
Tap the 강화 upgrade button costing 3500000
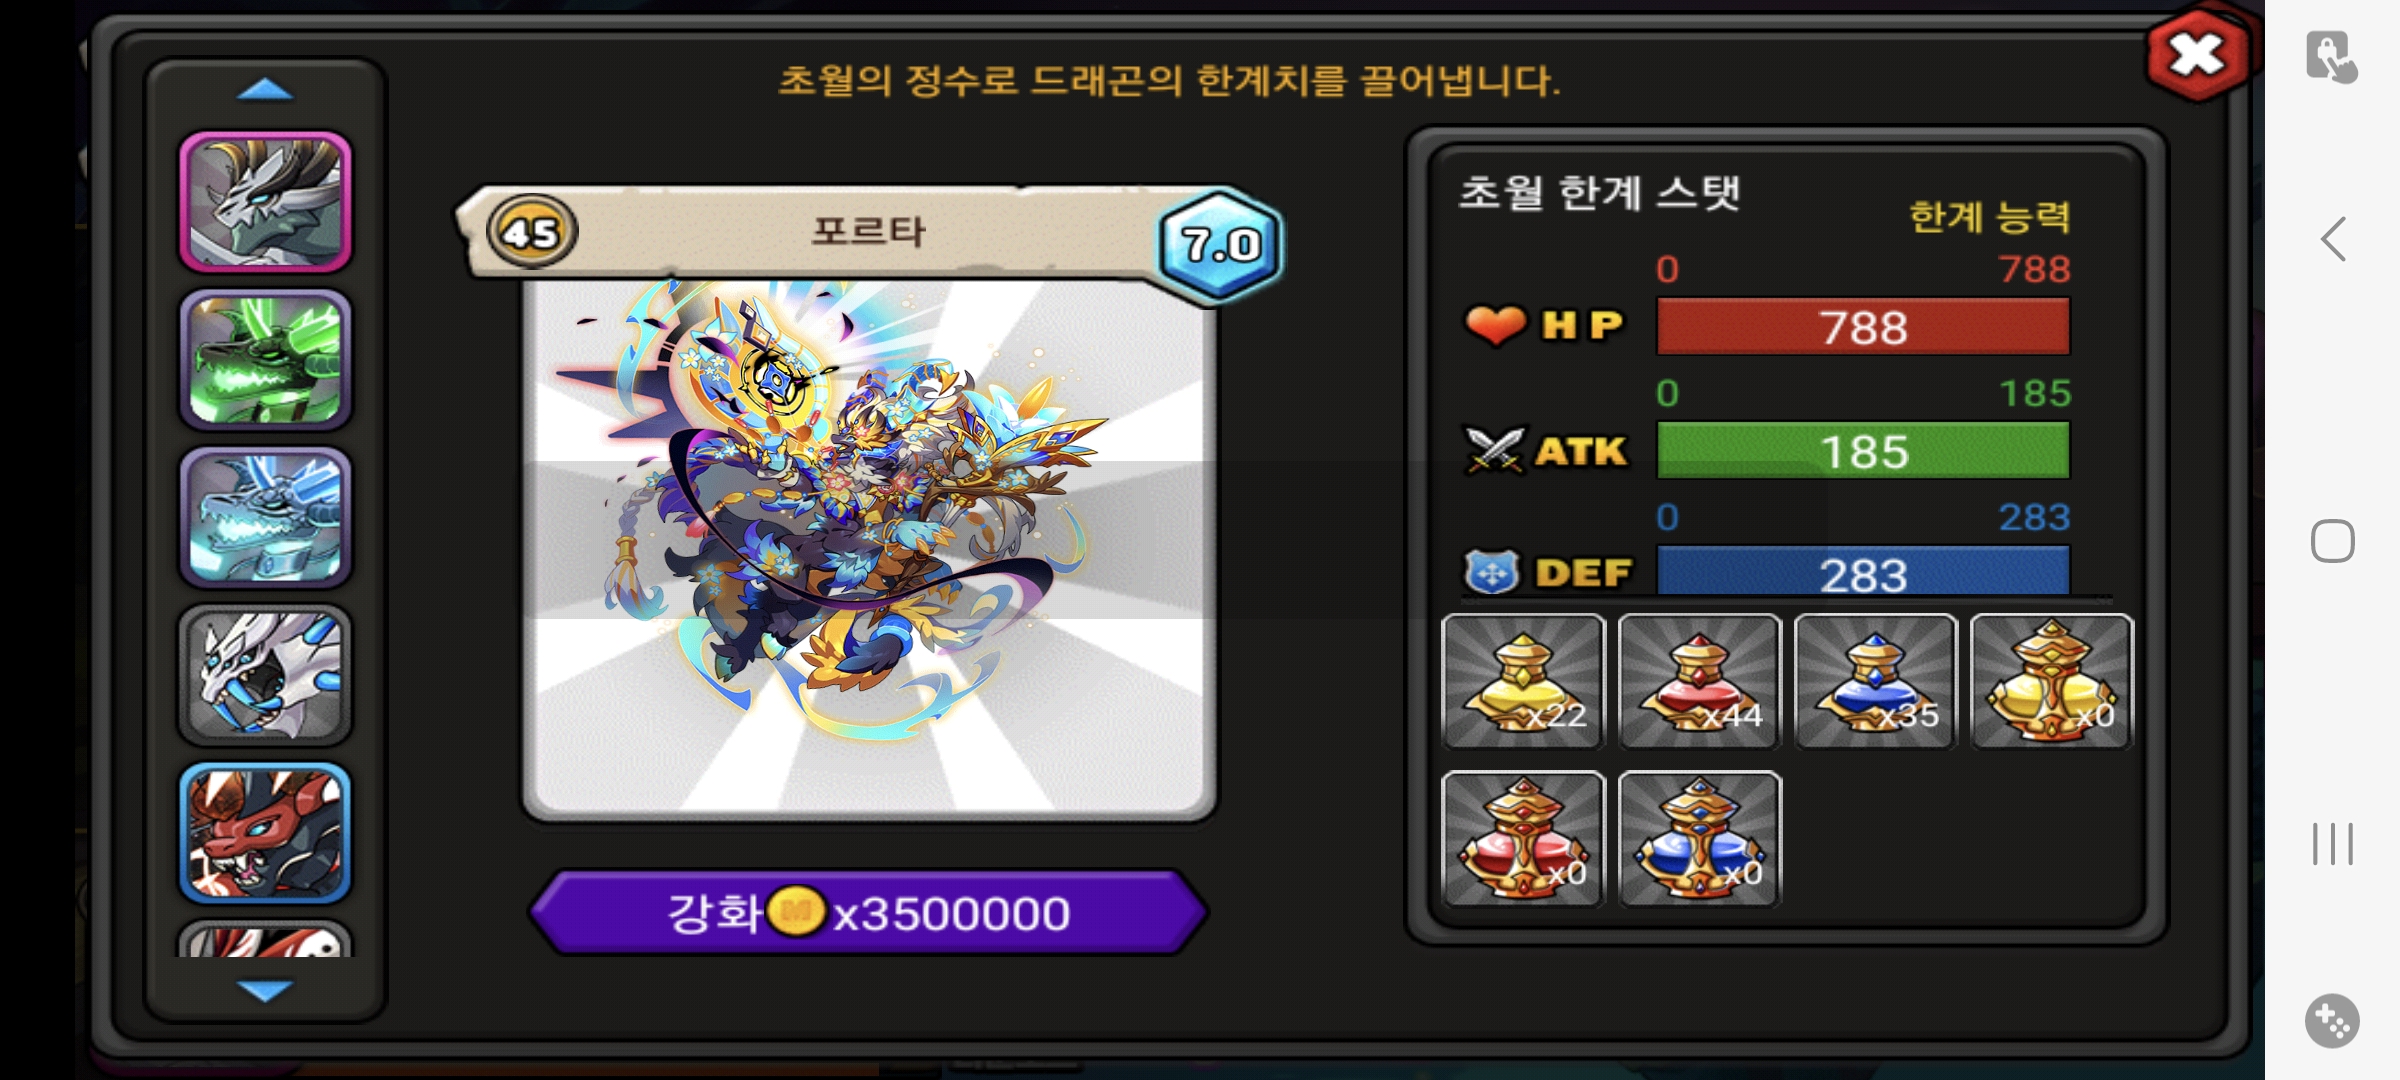tap(868, 913)
